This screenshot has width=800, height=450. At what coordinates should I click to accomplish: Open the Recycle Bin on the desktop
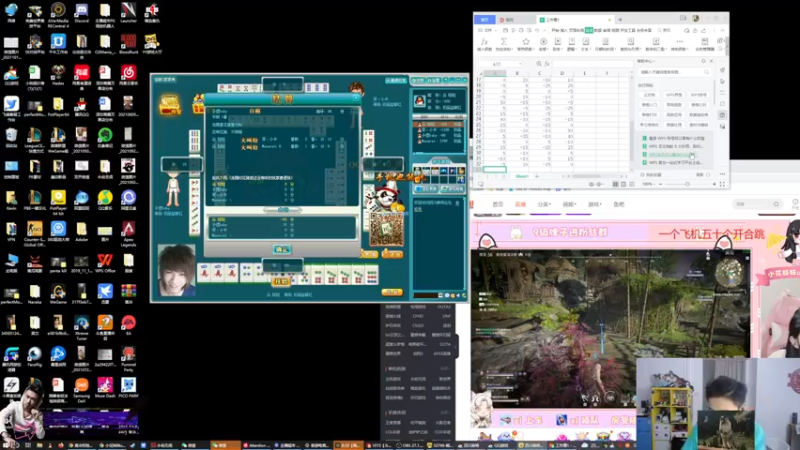point(11,138)
